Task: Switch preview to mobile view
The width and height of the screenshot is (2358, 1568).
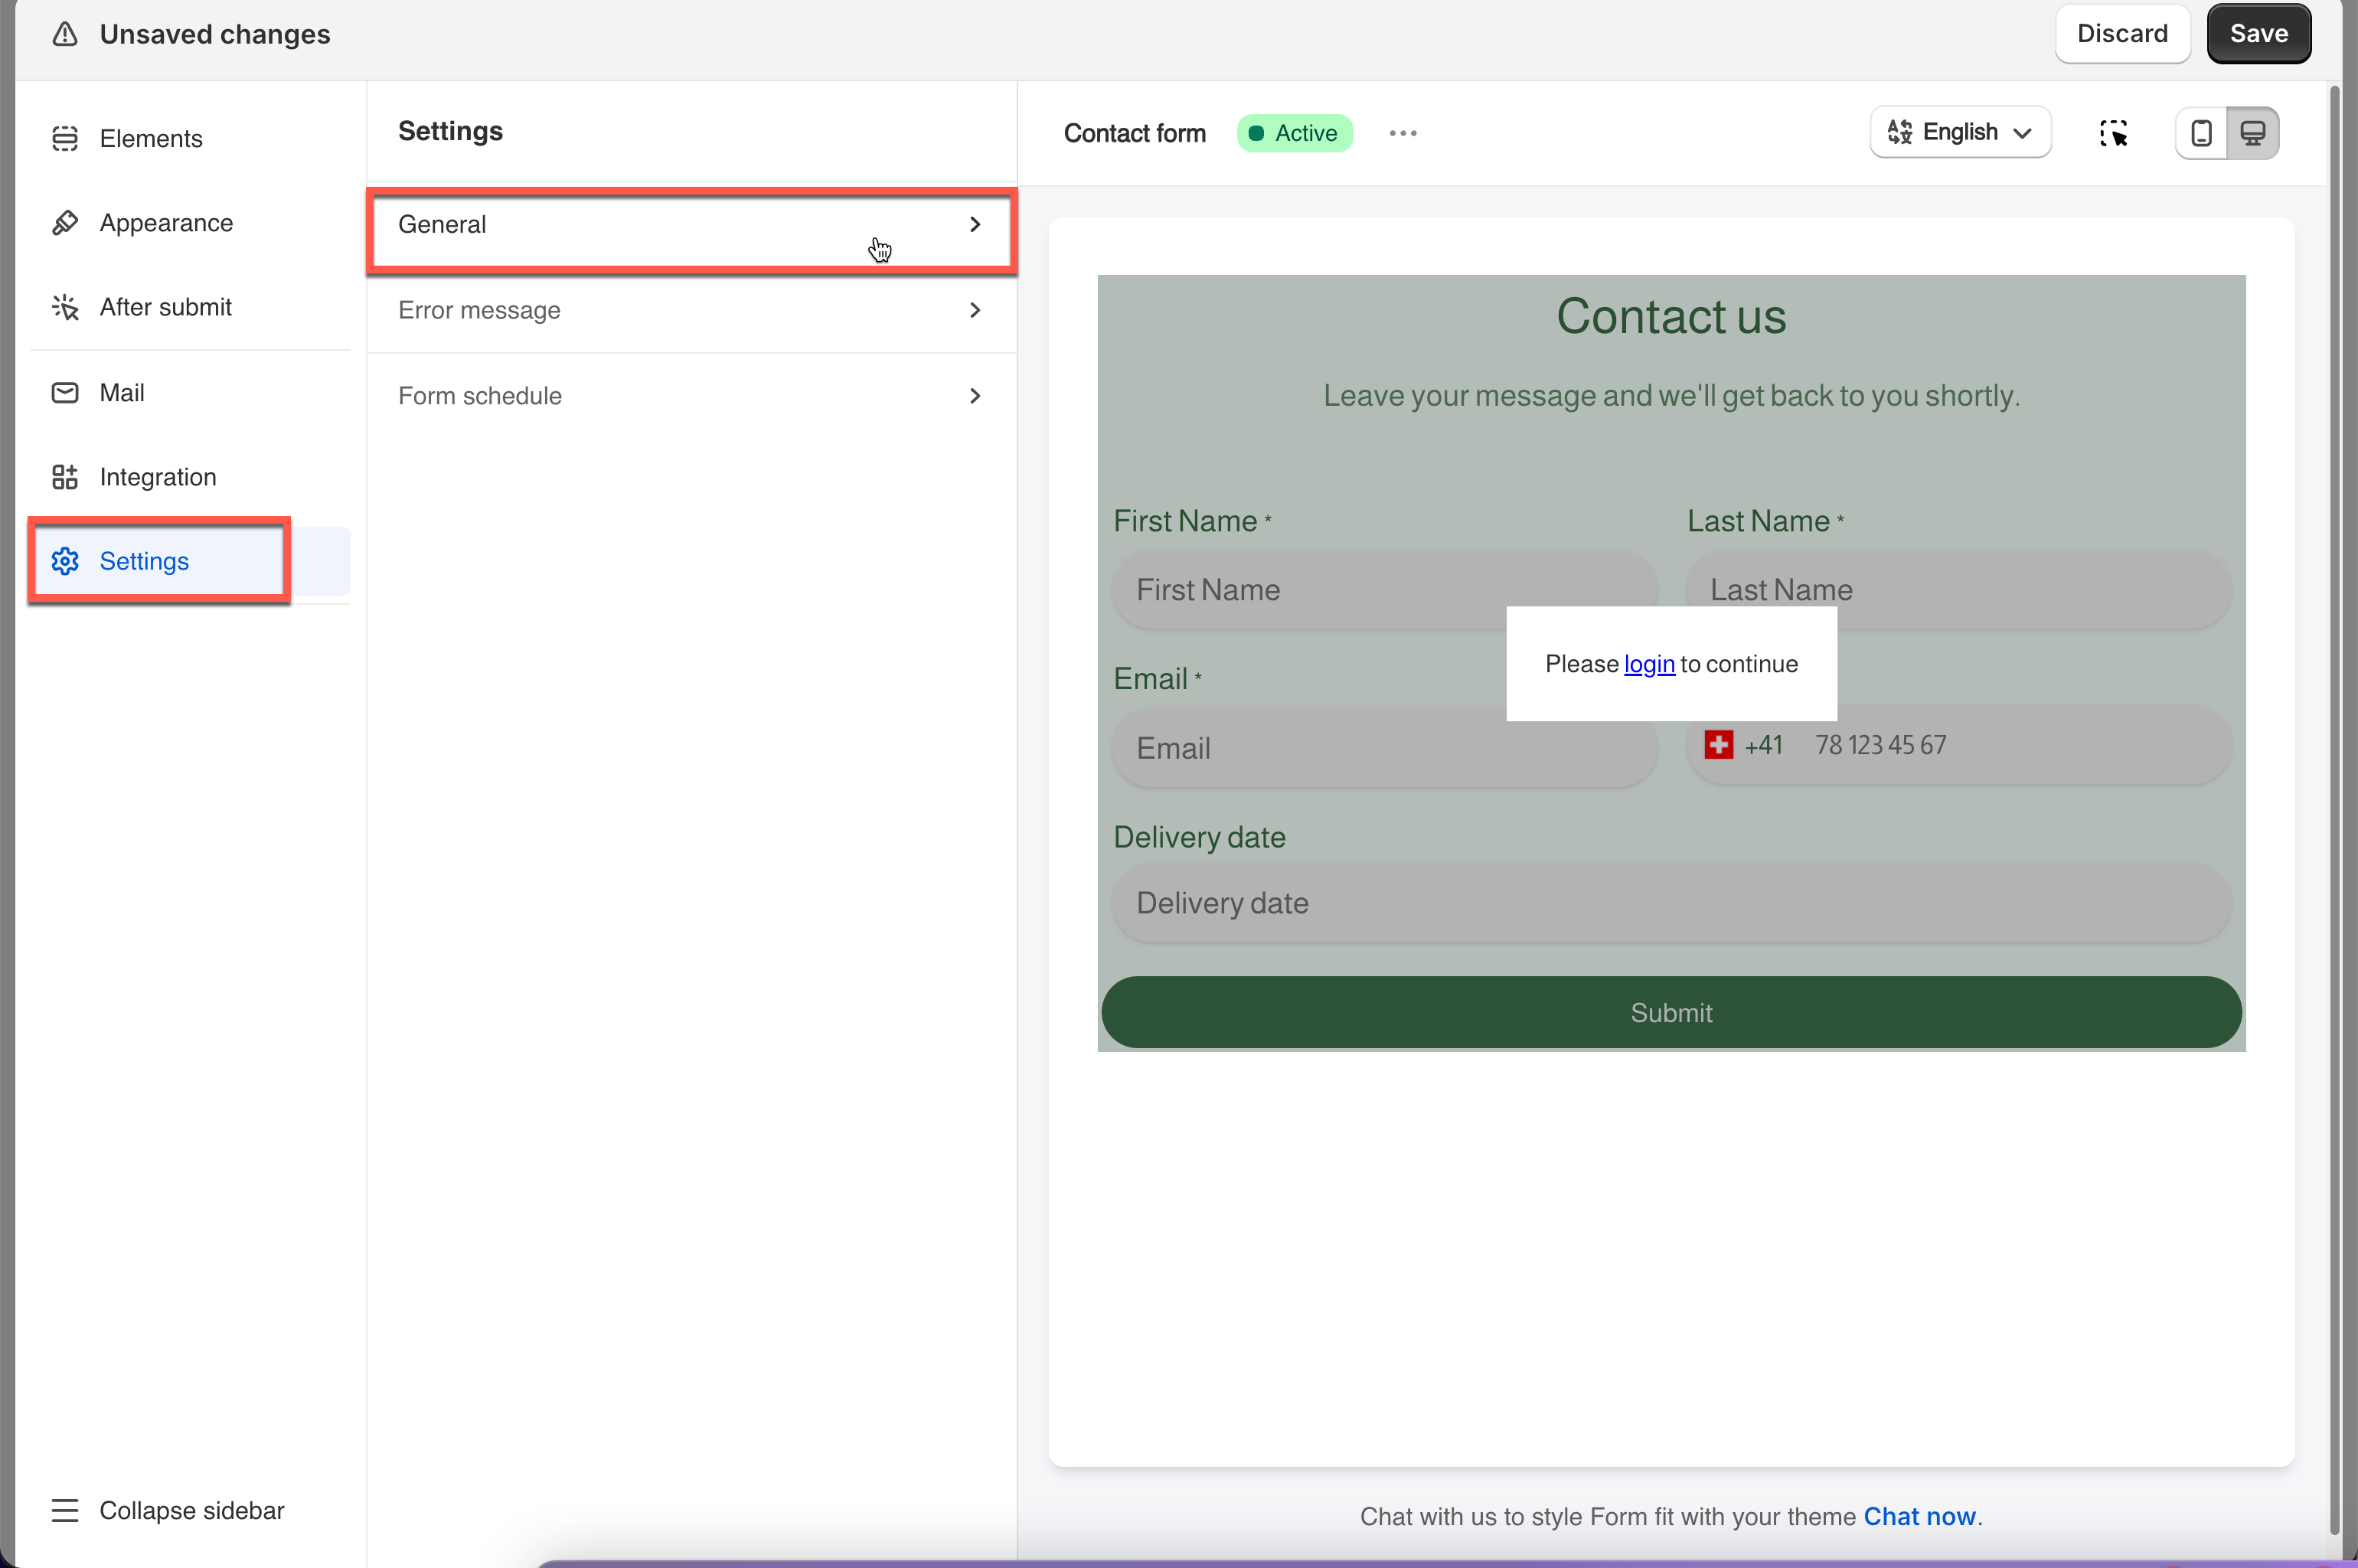Action: (x=2201, y=133)
